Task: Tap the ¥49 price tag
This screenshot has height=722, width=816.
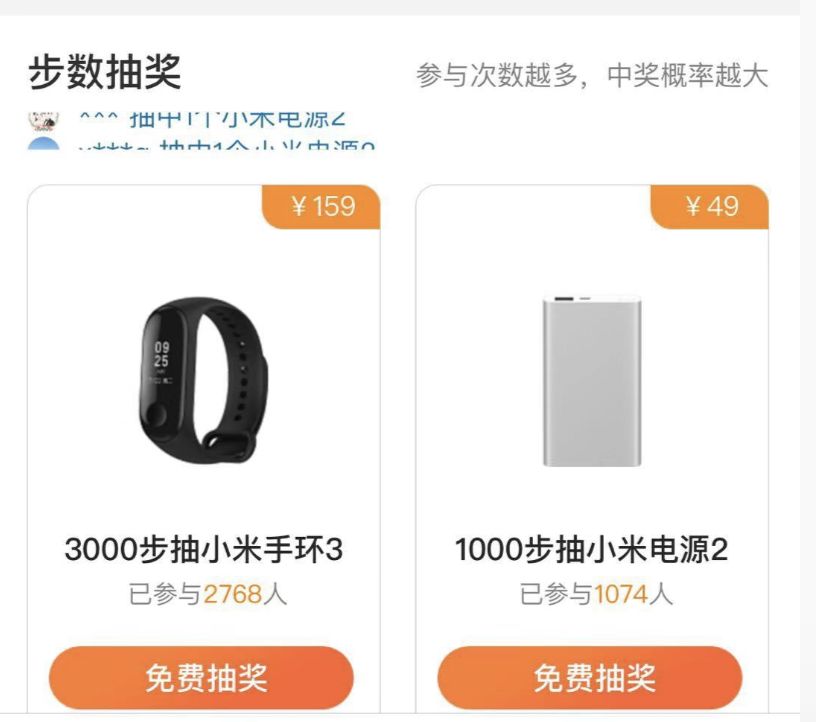Action: pos(710,207)
